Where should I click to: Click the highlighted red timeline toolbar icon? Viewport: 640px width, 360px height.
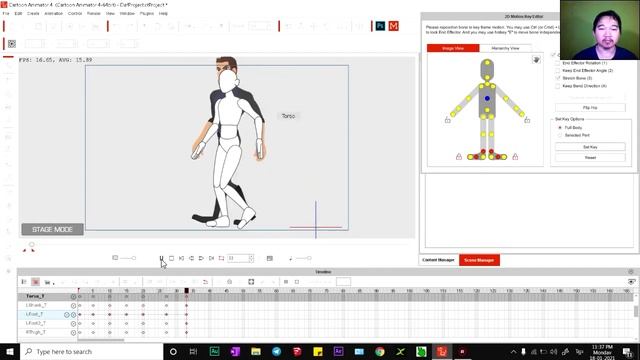coord(36,282)
